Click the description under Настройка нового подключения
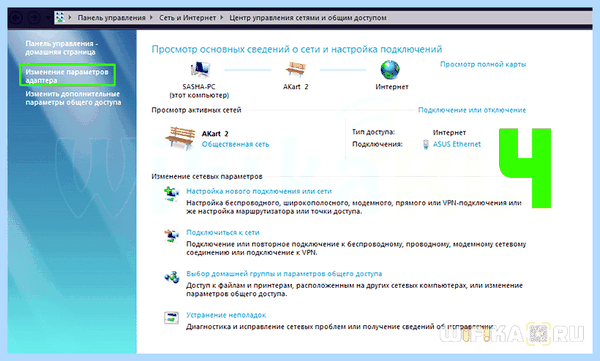 [x=354, y=207]
